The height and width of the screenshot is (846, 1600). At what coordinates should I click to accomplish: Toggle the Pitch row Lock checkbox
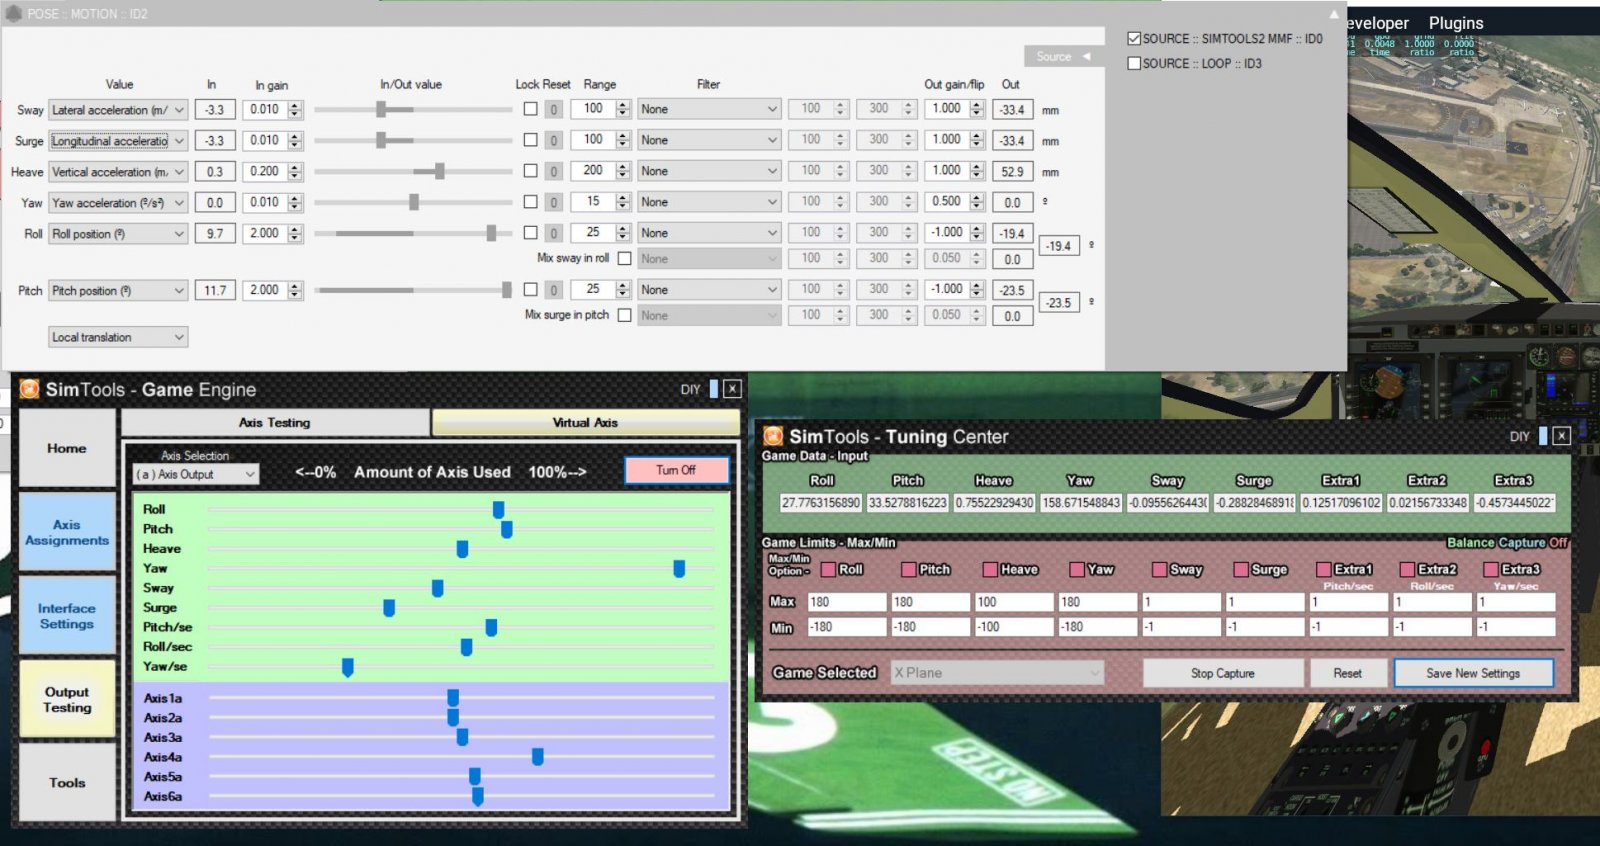click(530, 289)
